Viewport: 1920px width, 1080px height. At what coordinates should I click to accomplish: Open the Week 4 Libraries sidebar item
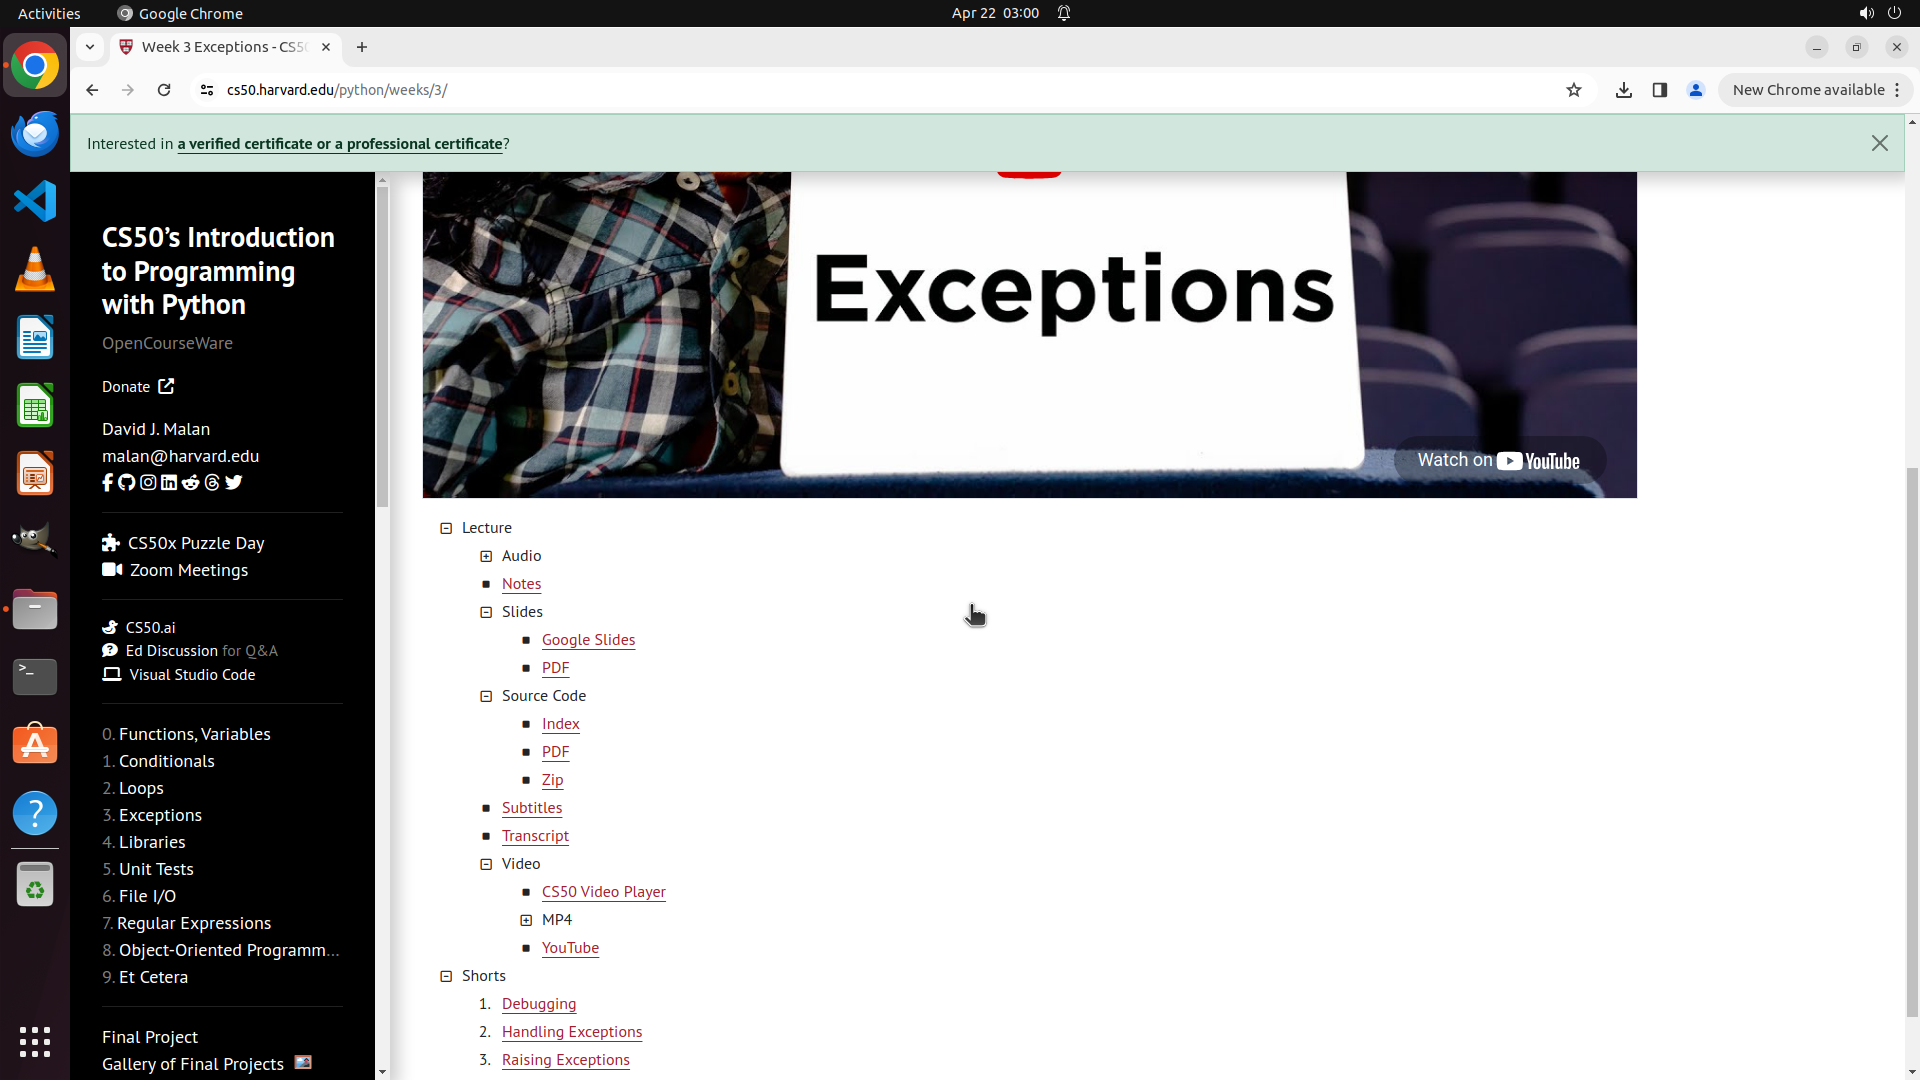click(x=152, y=842)
